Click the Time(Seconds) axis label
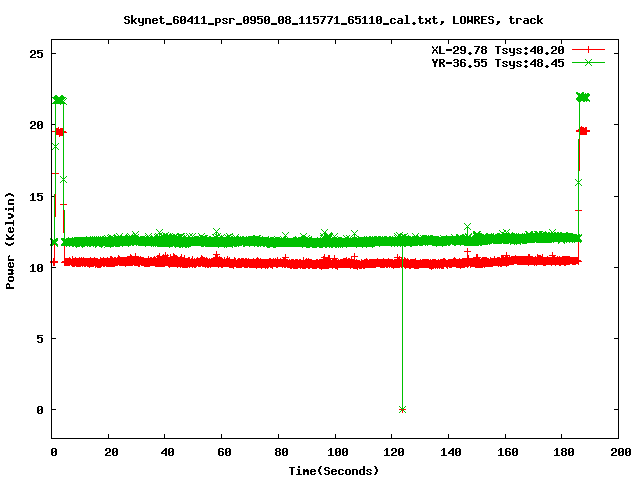Viewport: 640px width, 480px height. (x=333, y=471)
